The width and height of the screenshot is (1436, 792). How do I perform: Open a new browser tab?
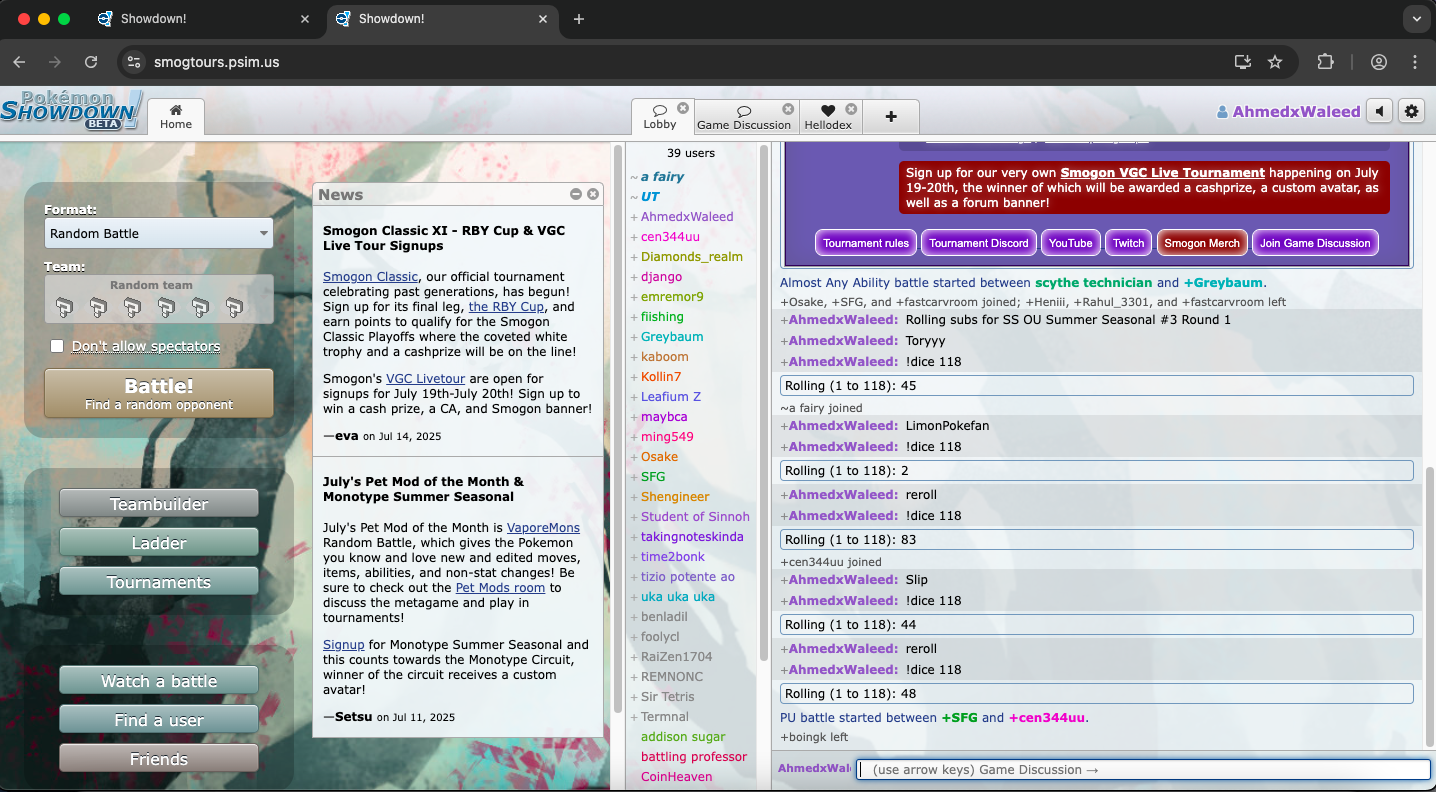pyautogui.click(x=579, y=19)
